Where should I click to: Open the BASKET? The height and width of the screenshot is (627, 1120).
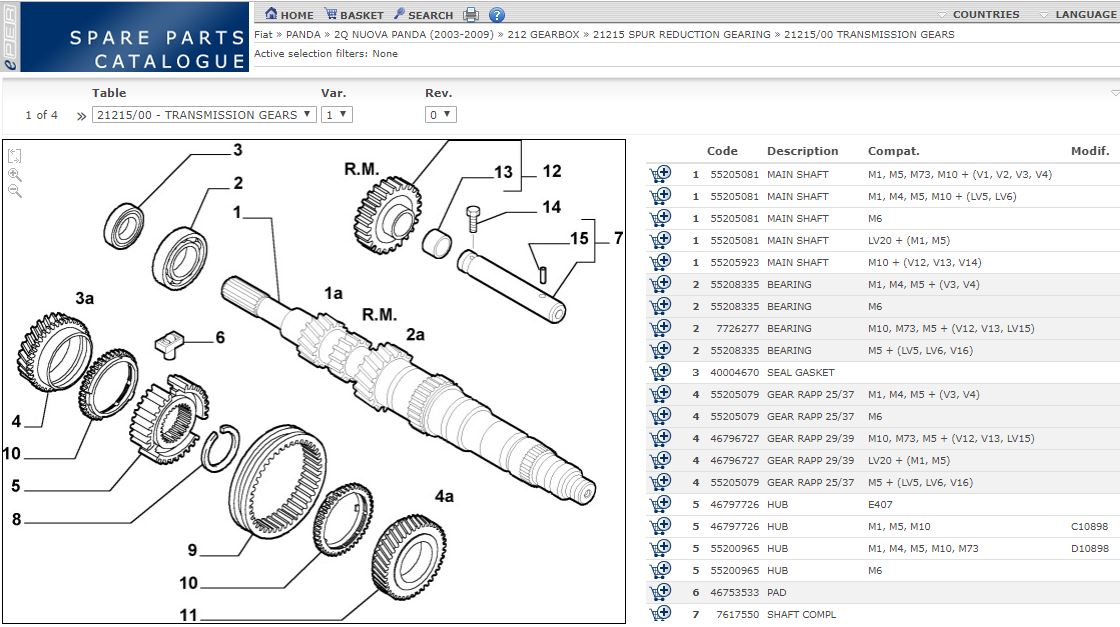(x=354, y=14)
